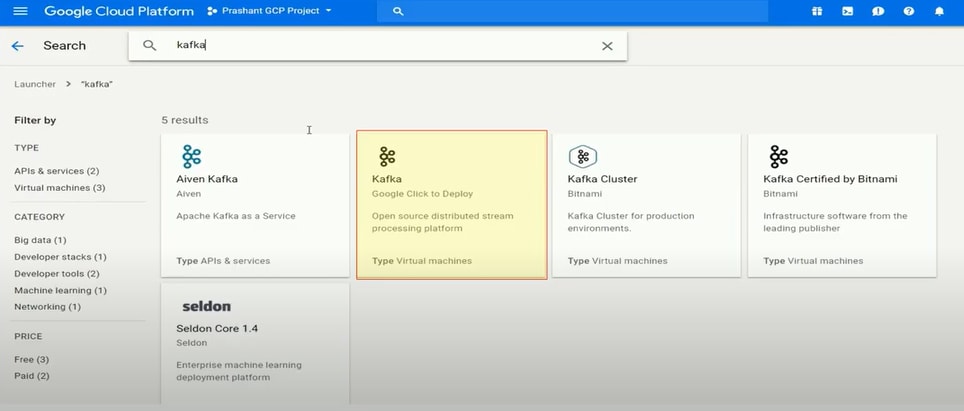Screen dimensions: 964x411
Task: Click 'Kafka Cluster for production environments' description
Action: [631, 222]
